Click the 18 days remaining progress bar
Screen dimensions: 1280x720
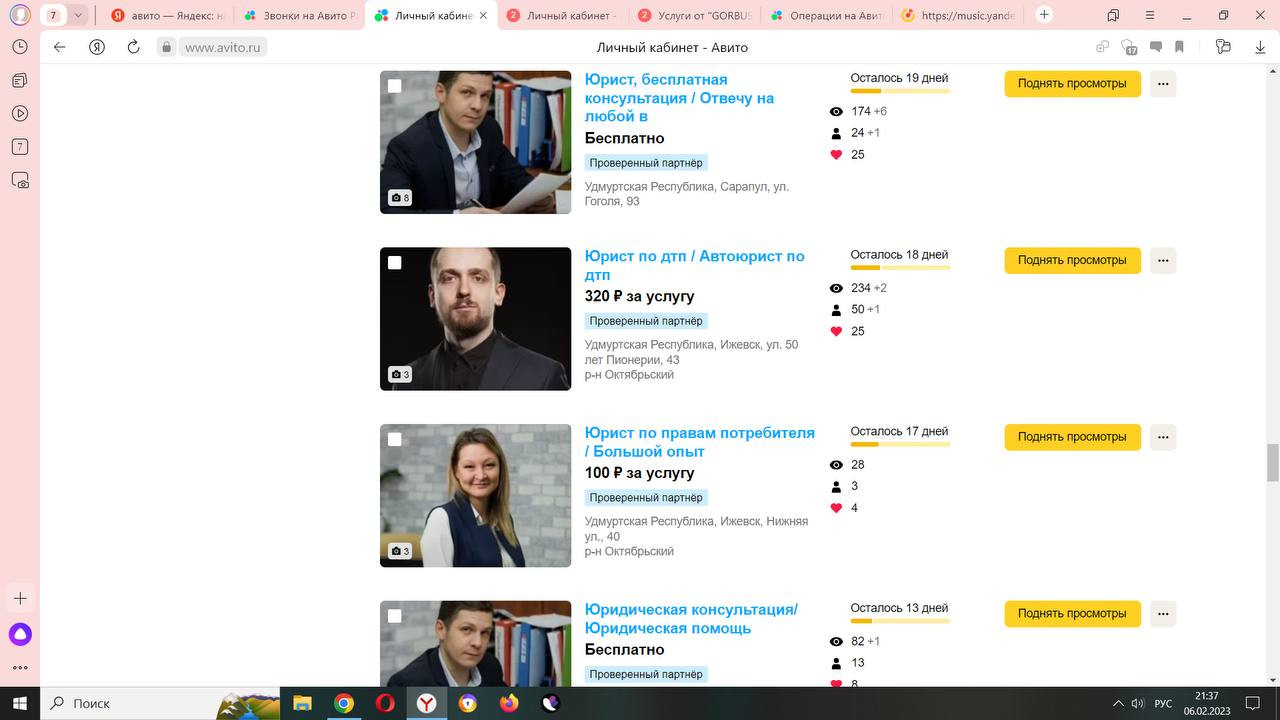[x=900, y=268]
